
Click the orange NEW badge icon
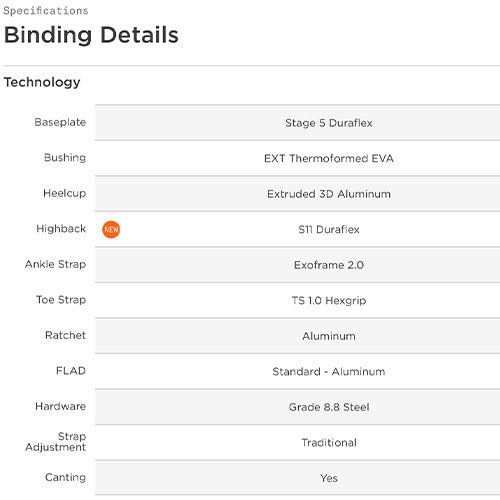111,229
